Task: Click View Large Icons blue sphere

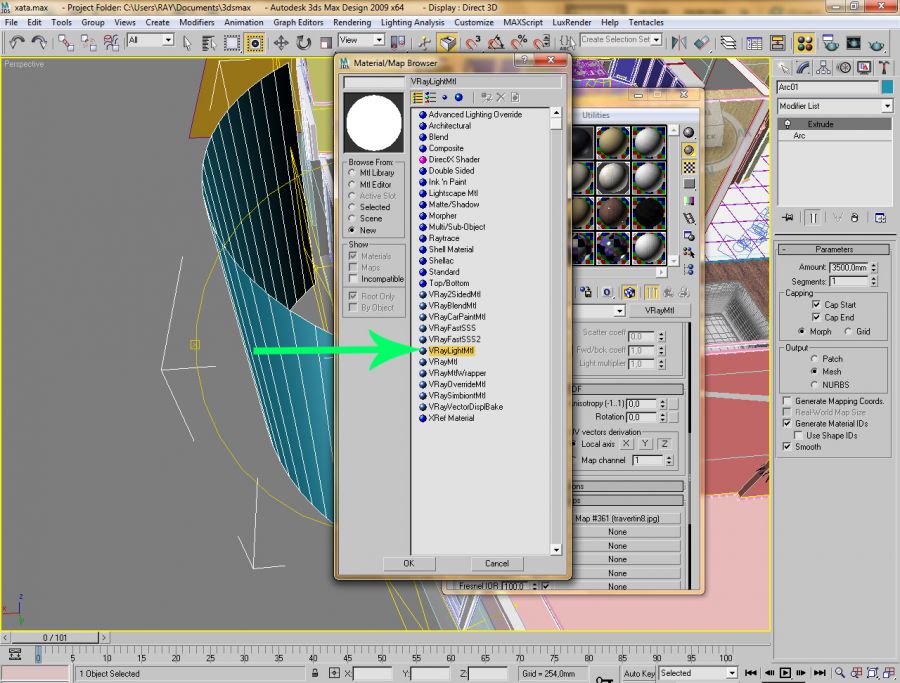Action: [x=459, y=98]
